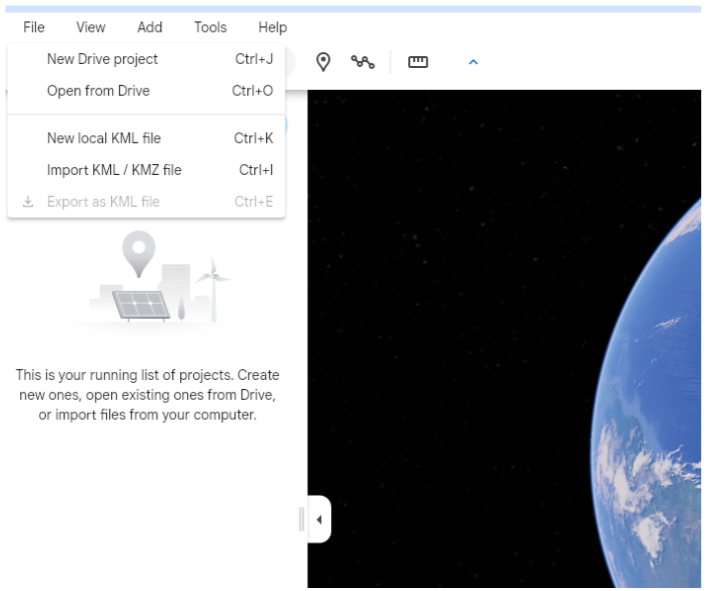The image size is (706, 591).
Task: Click the panel resize grip bar
Action: tap(302, 519)
